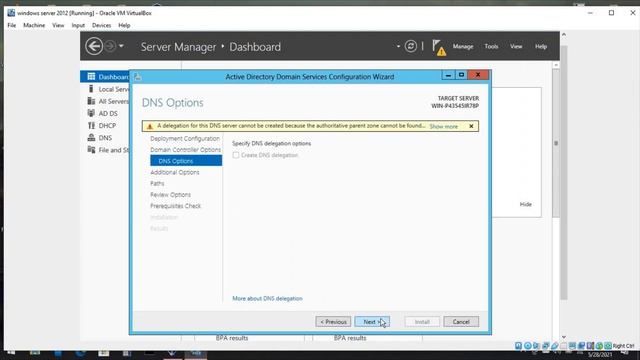Click the Dashboard grid icon in sidebar
640x360 pixels.
pos(91,77)
